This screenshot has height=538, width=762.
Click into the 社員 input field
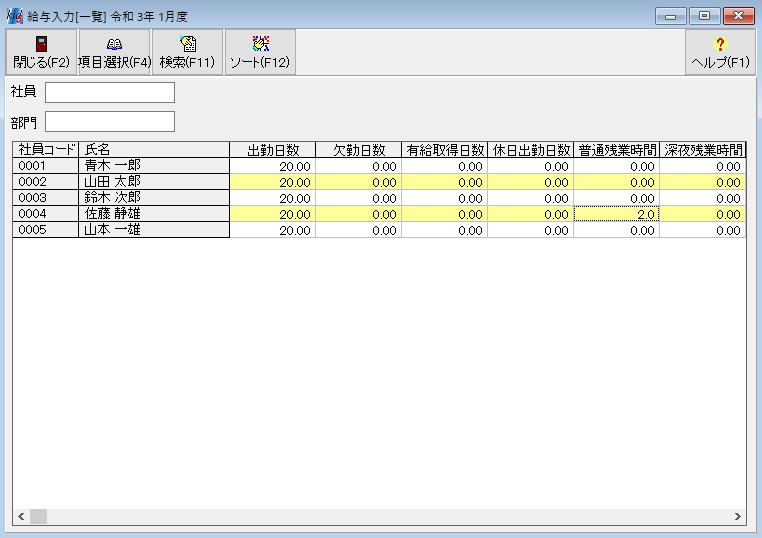[x=110, y=93]
